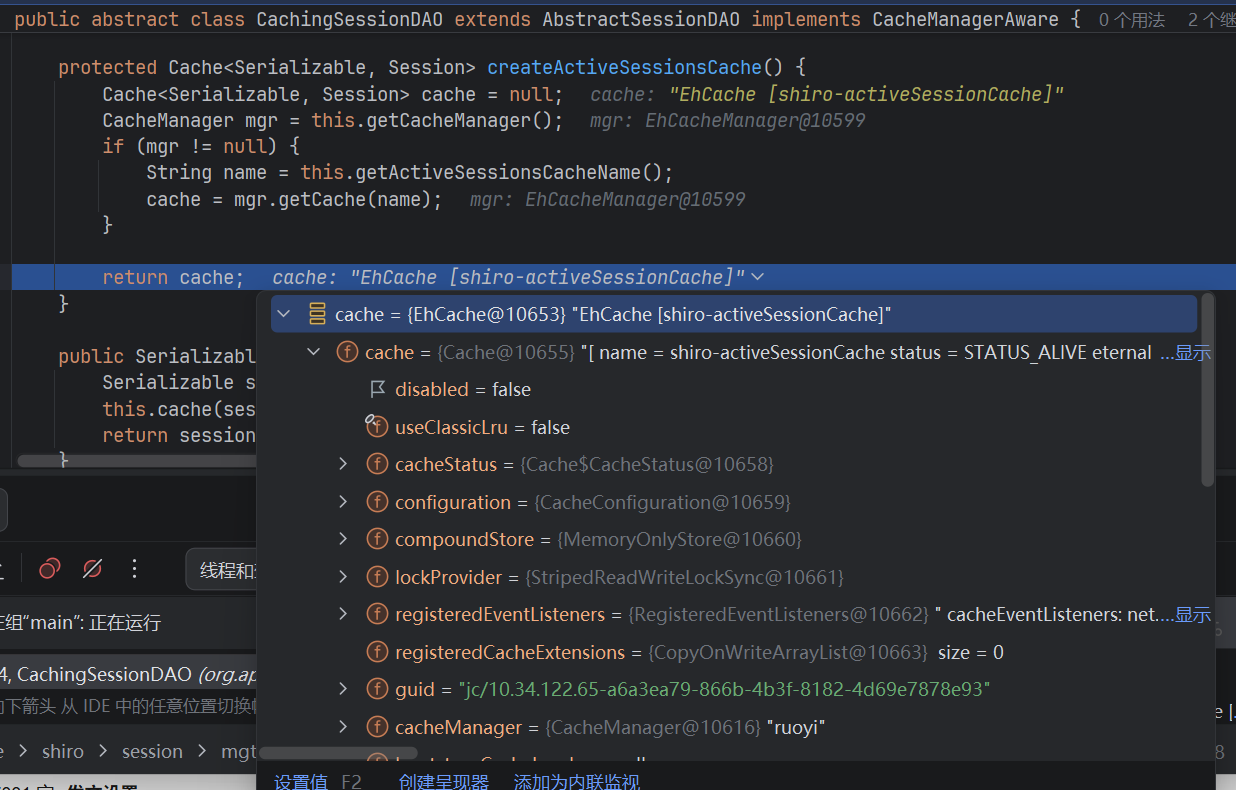Click the session breadcrumb item
Image resolution: width=1236 pixels, height=790 pixels.
point(152,751)
